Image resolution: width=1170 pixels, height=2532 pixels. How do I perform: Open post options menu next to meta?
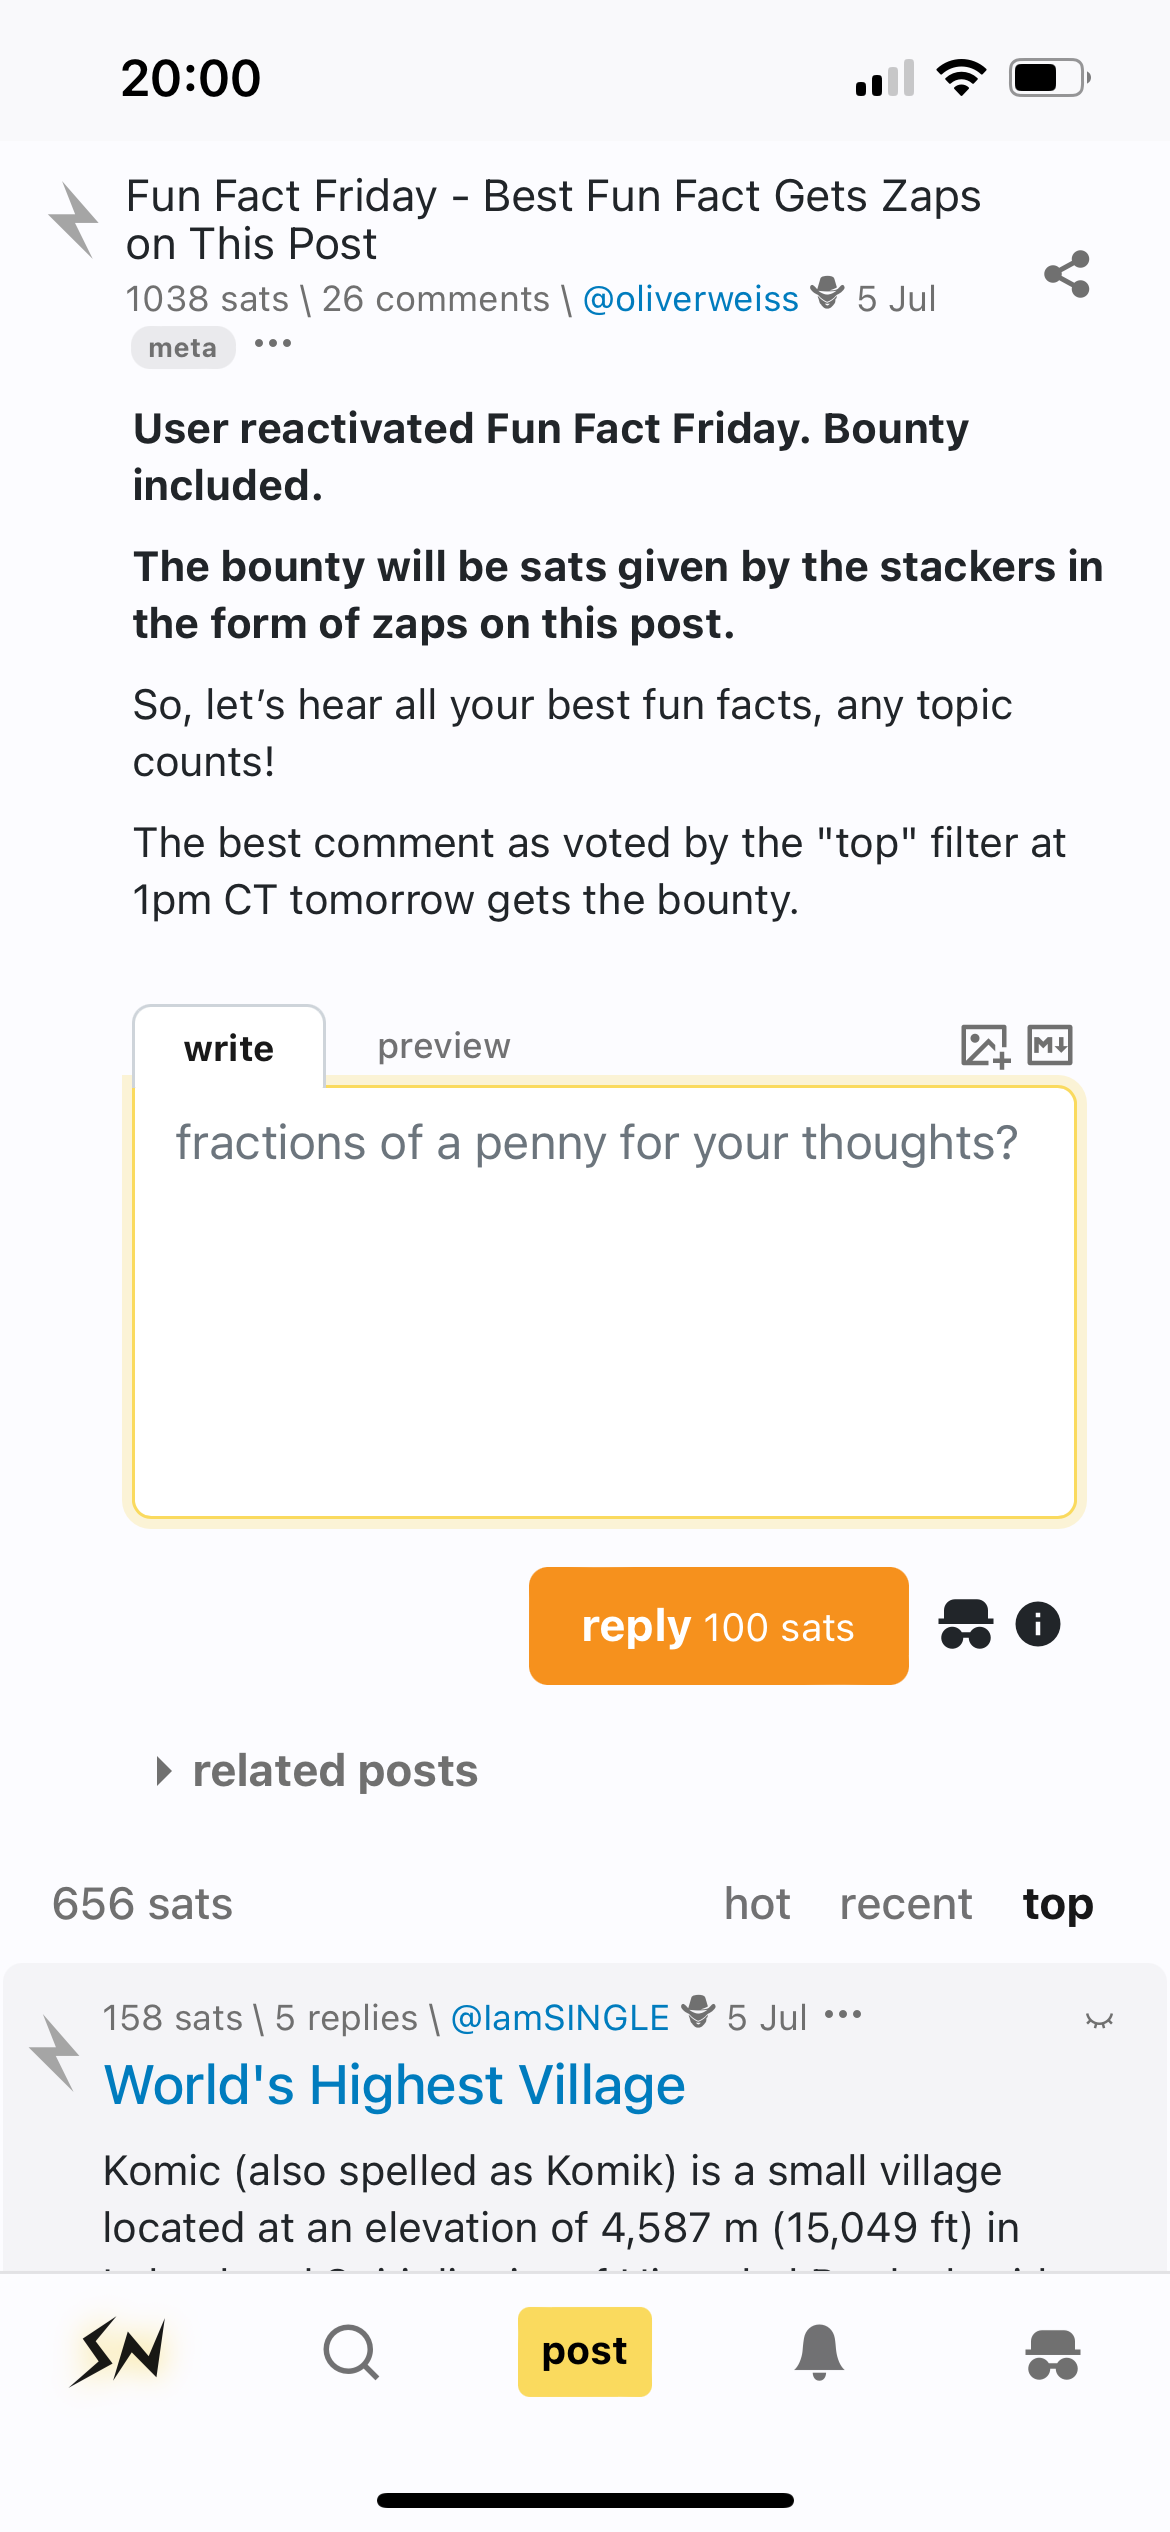click(x=272, y=344)
